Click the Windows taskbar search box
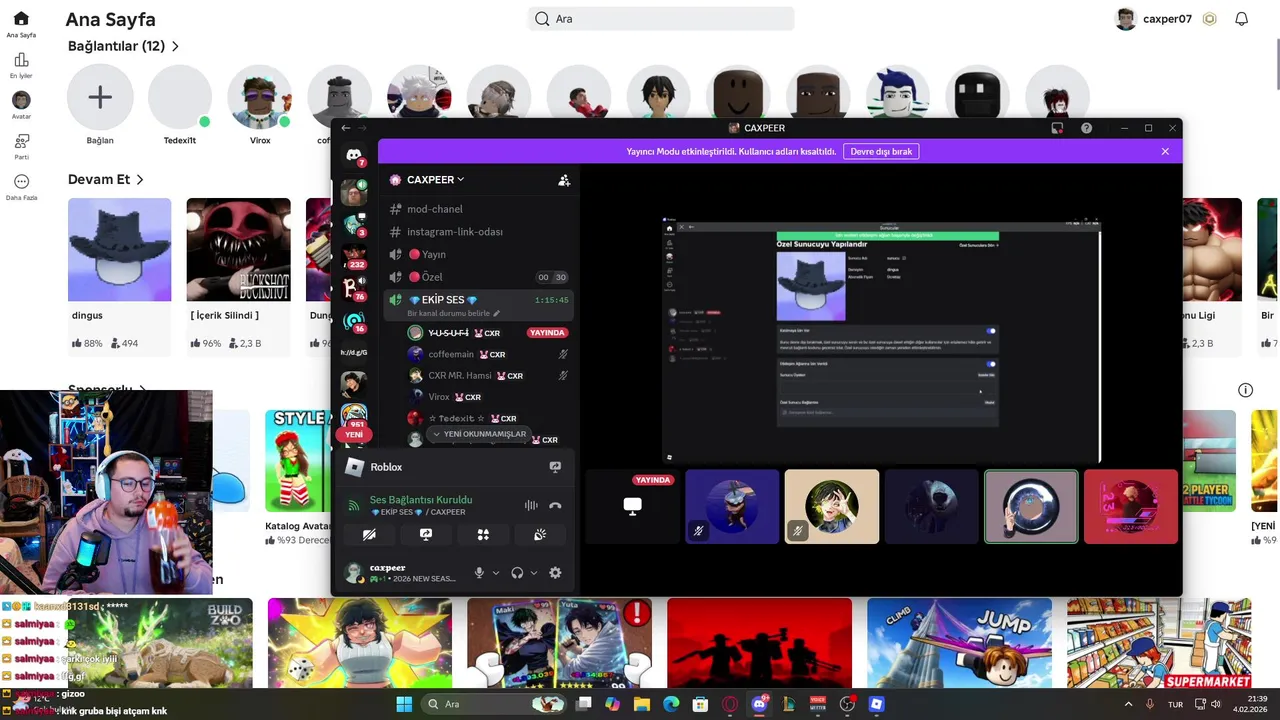1280x720 pixels. pos(493,704)
